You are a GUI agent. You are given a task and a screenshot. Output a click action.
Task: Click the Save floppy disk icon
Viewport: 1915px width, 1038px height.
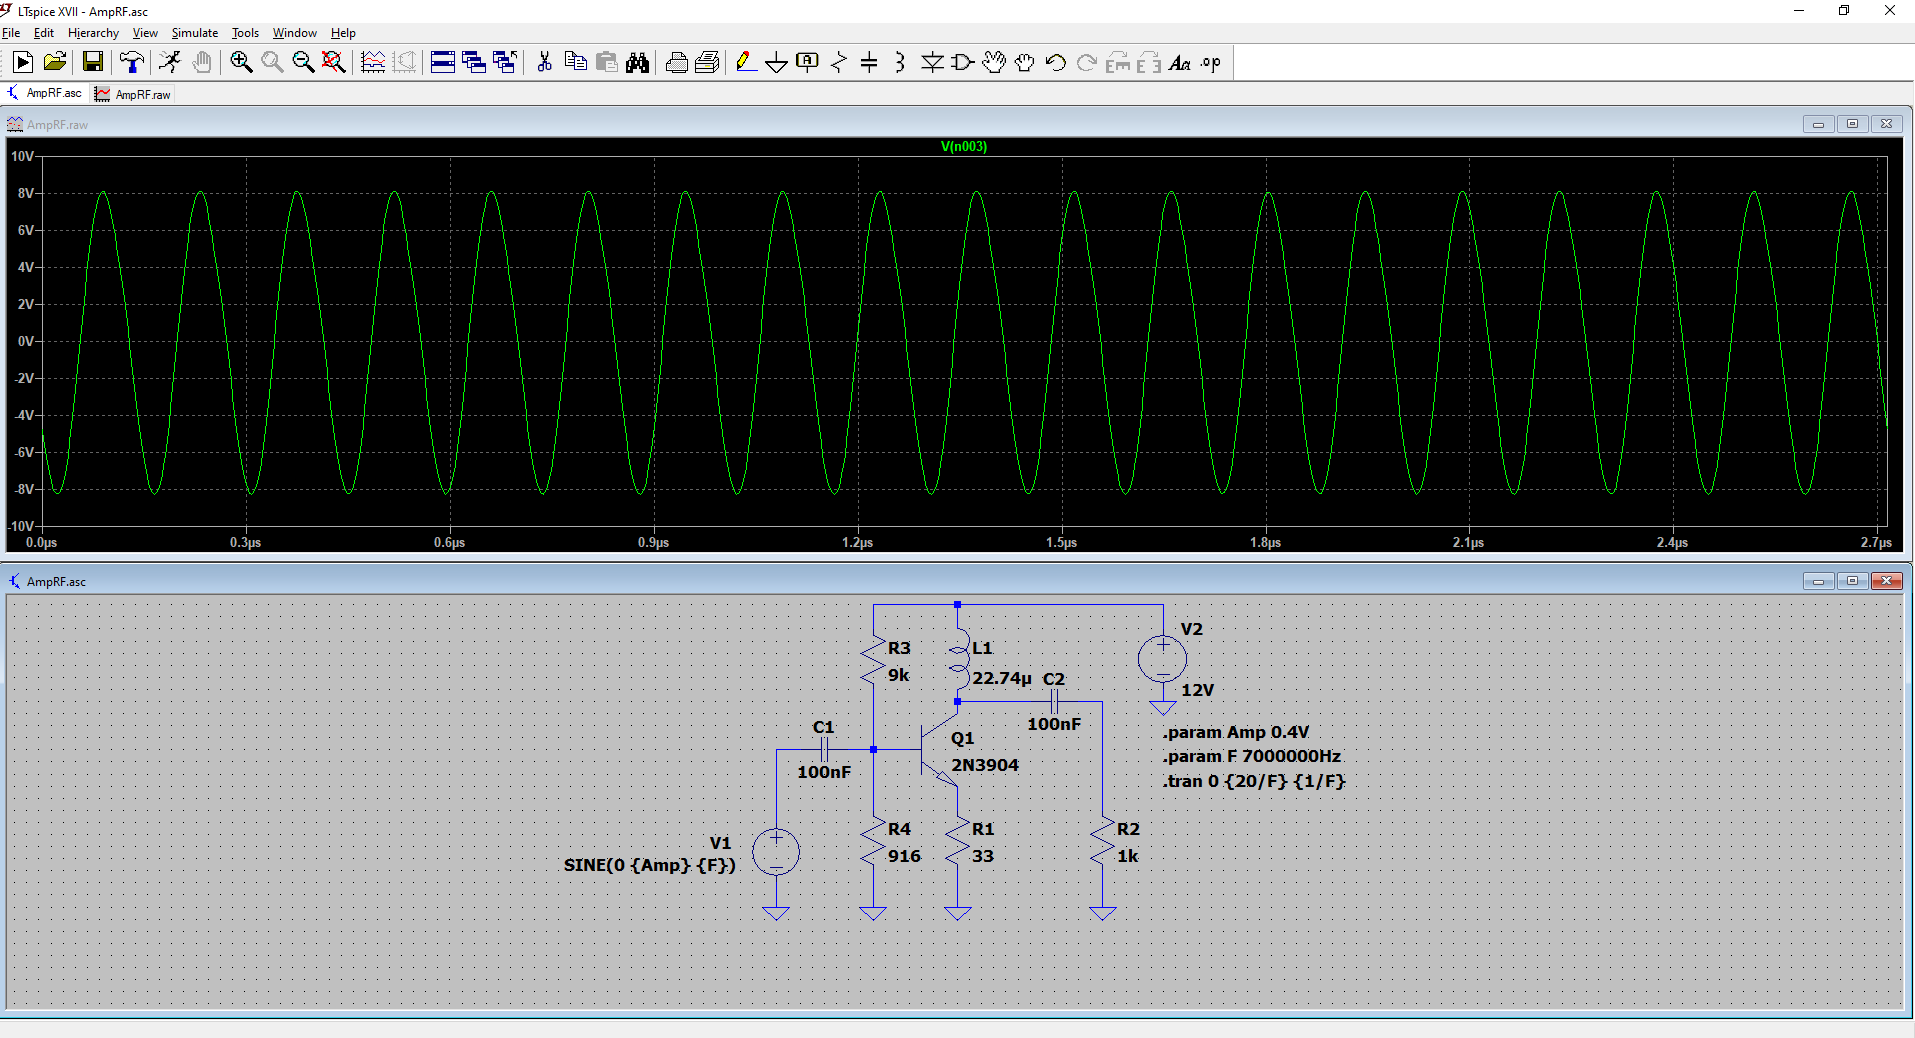(93, 63)
